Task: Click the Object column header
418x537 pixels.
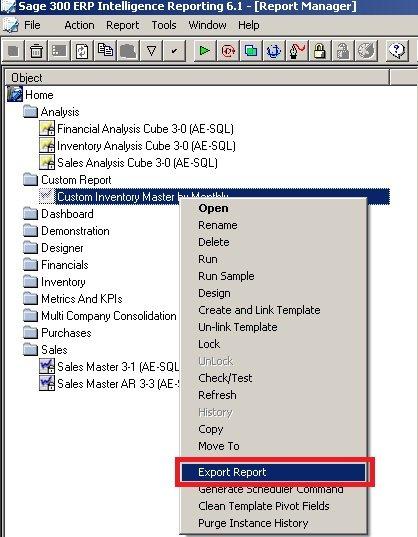Action: click(x=197, y=78)
